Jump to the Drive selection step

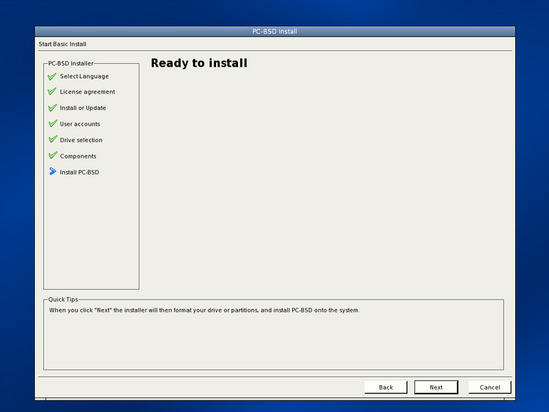pos(81,140)
